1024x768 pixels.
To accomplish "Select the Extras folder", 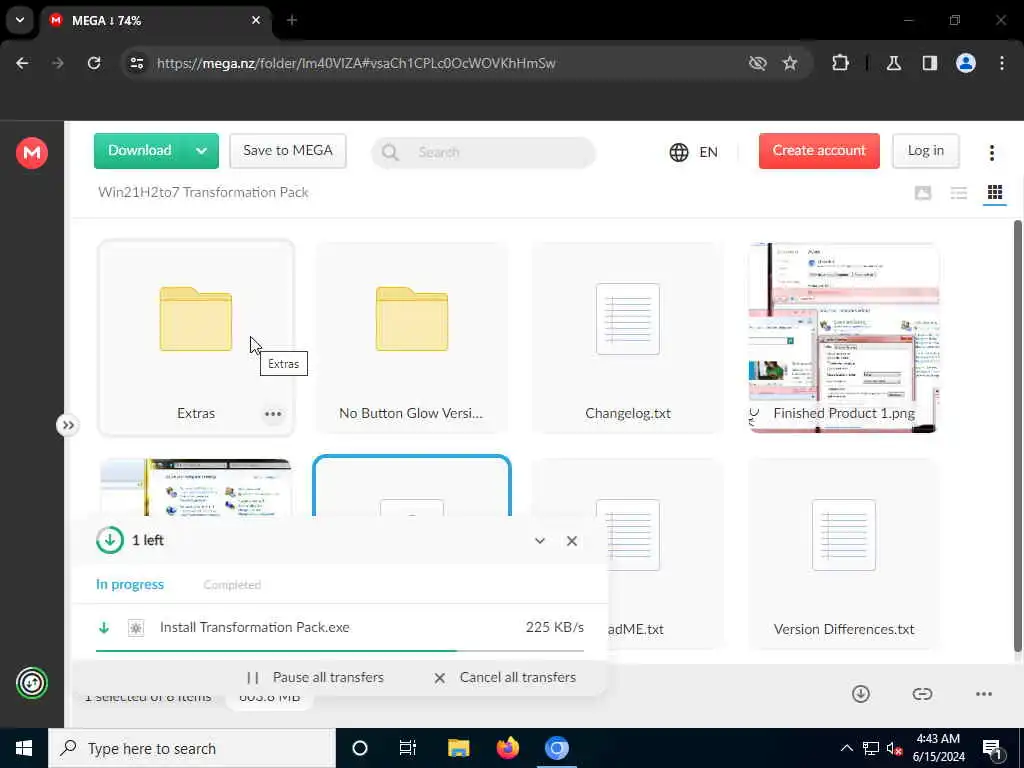I will pos(196,338).
